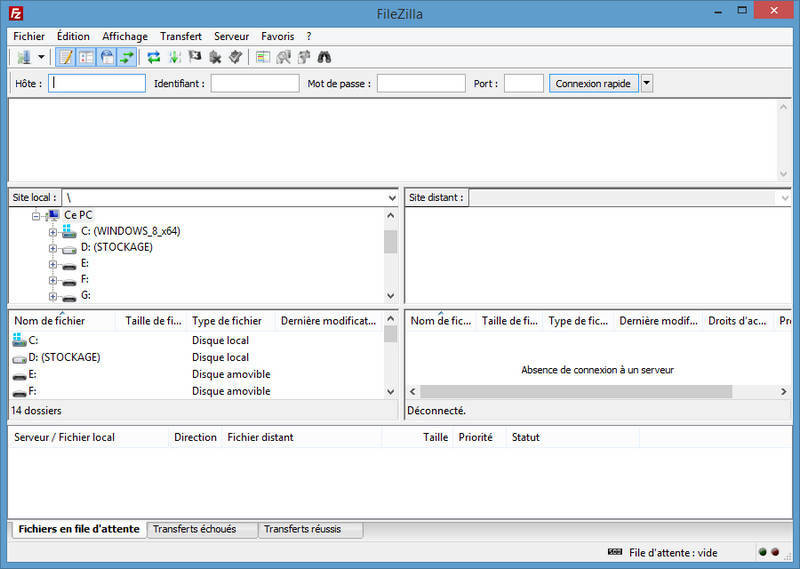Expand the C: (WINDOWS_8_x64) tree node
The width and height of the screenshot is (800, 569).
[53, 232]
